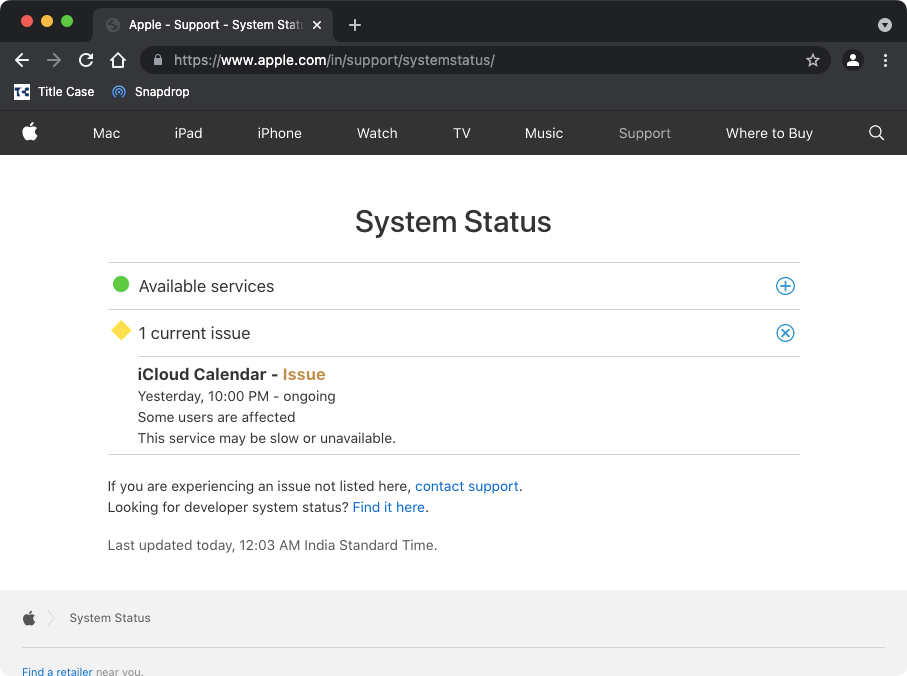The width and height of the screenshot is (907, 676).
Task: Select the Apple Support System Status tab
Action: 213,25
